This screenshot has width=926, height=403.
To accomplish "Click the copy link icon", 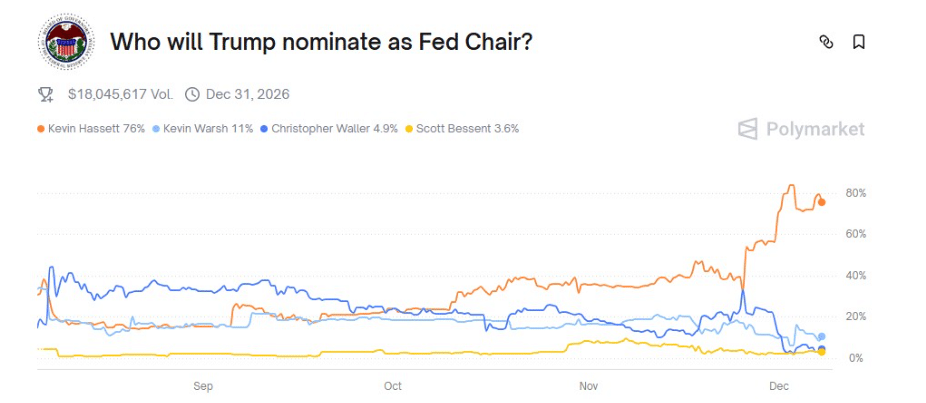I will pos(825,42).
